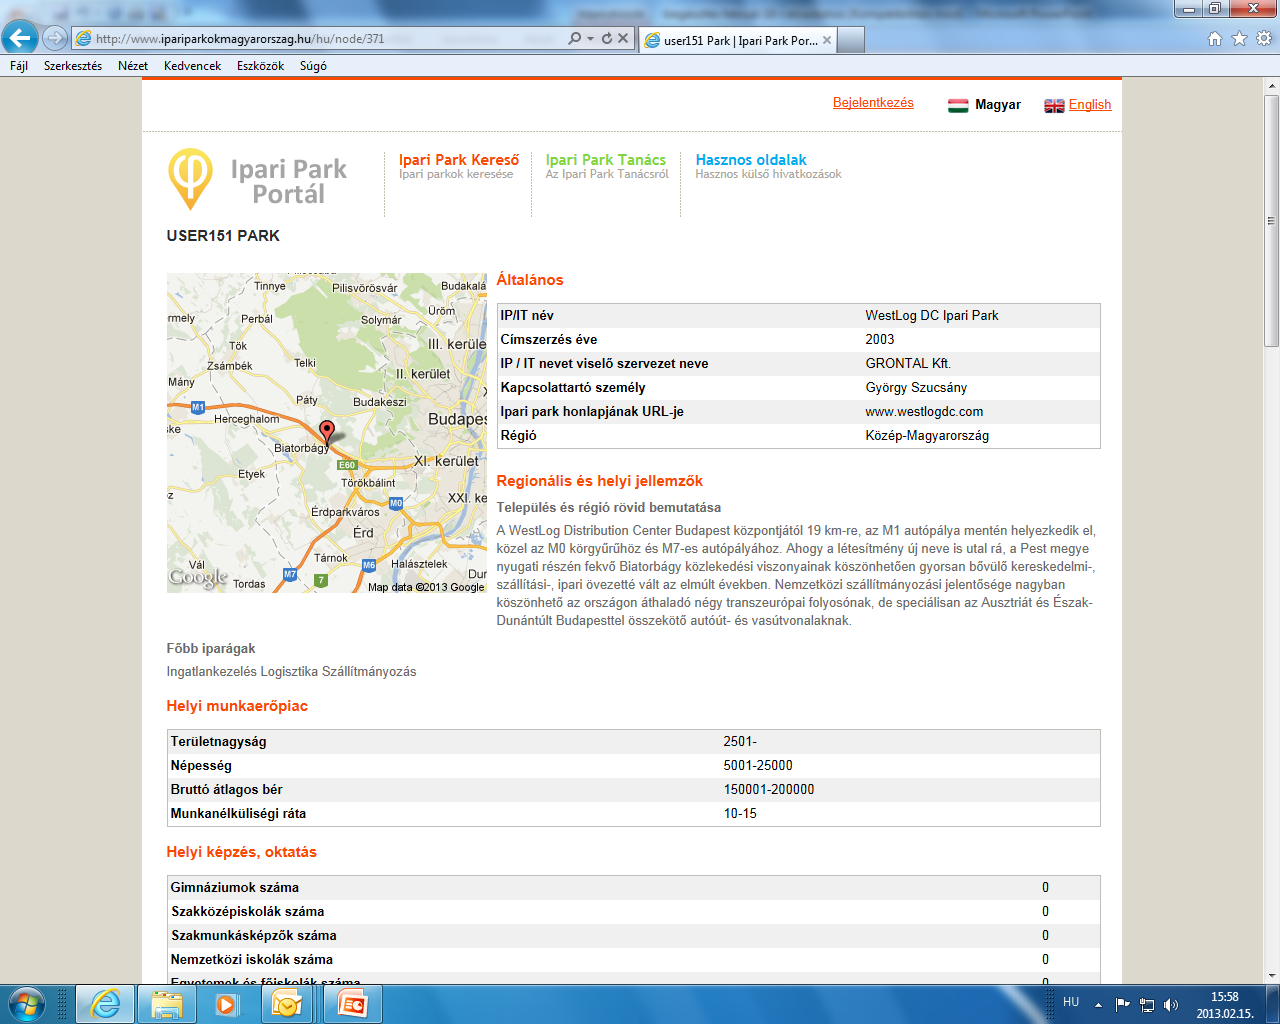Open a new blank tab

pyautogui.click(x=851, y=40)
